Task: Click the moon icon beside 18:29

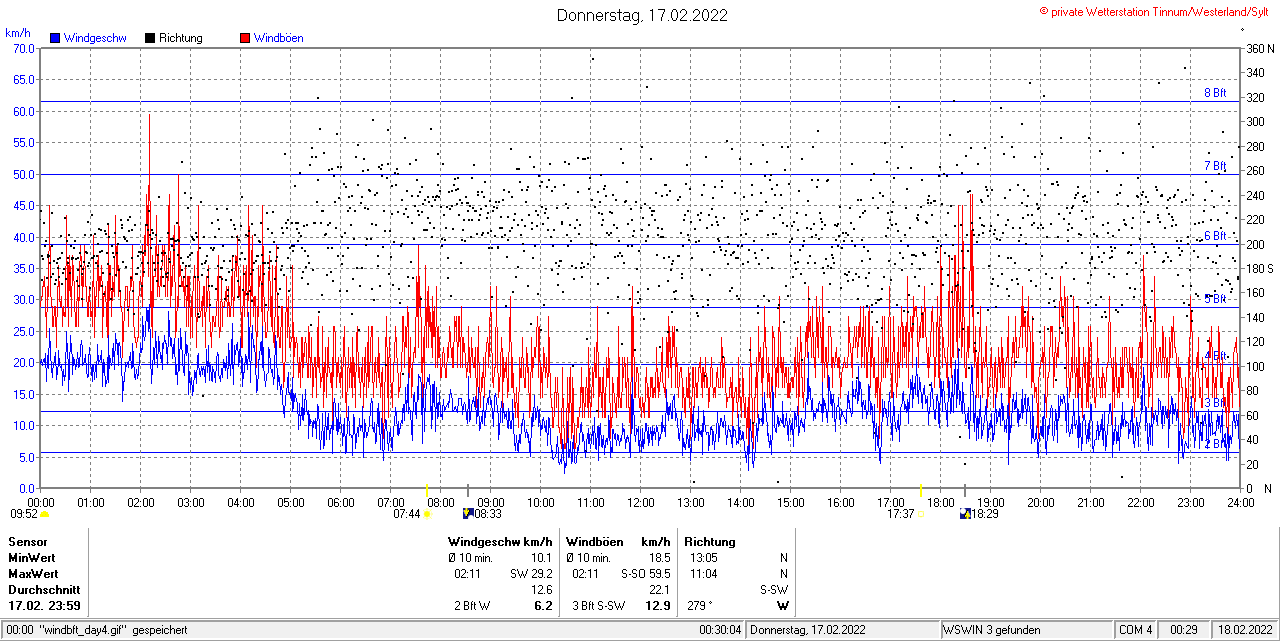Action: (966, 514)
